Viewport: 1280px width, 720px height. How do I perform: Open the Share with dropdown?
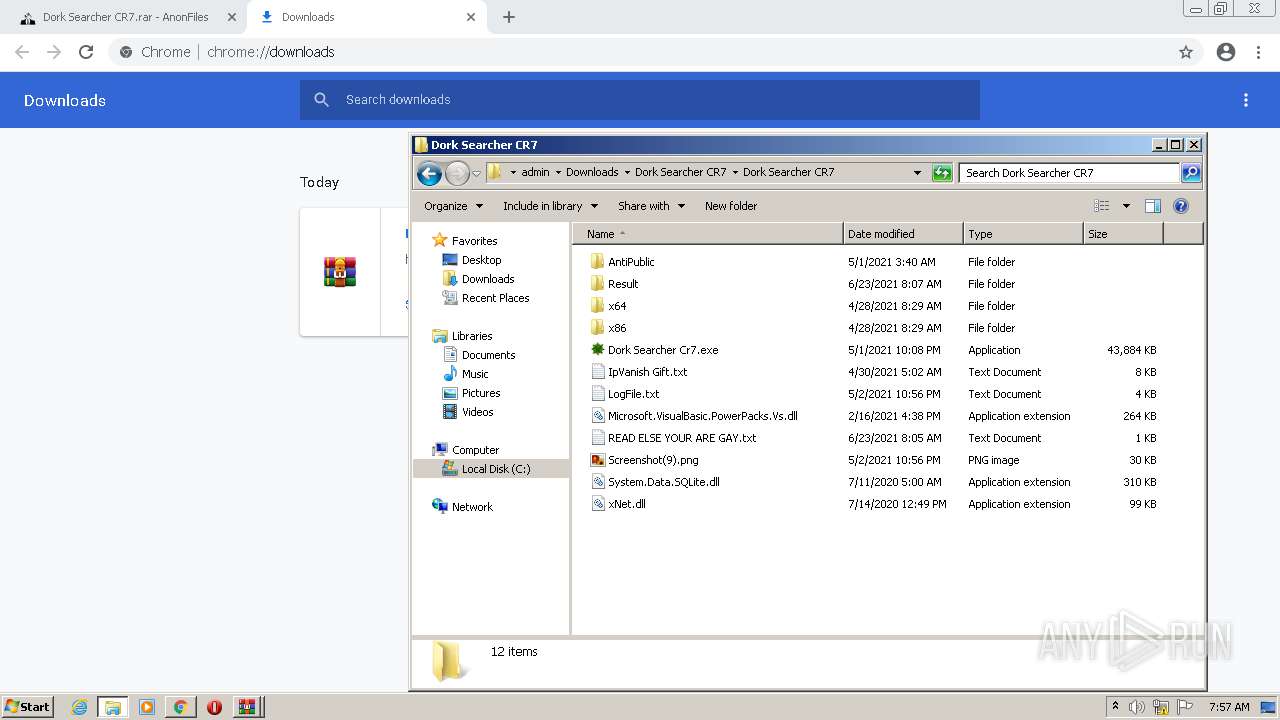coord(651,206)
